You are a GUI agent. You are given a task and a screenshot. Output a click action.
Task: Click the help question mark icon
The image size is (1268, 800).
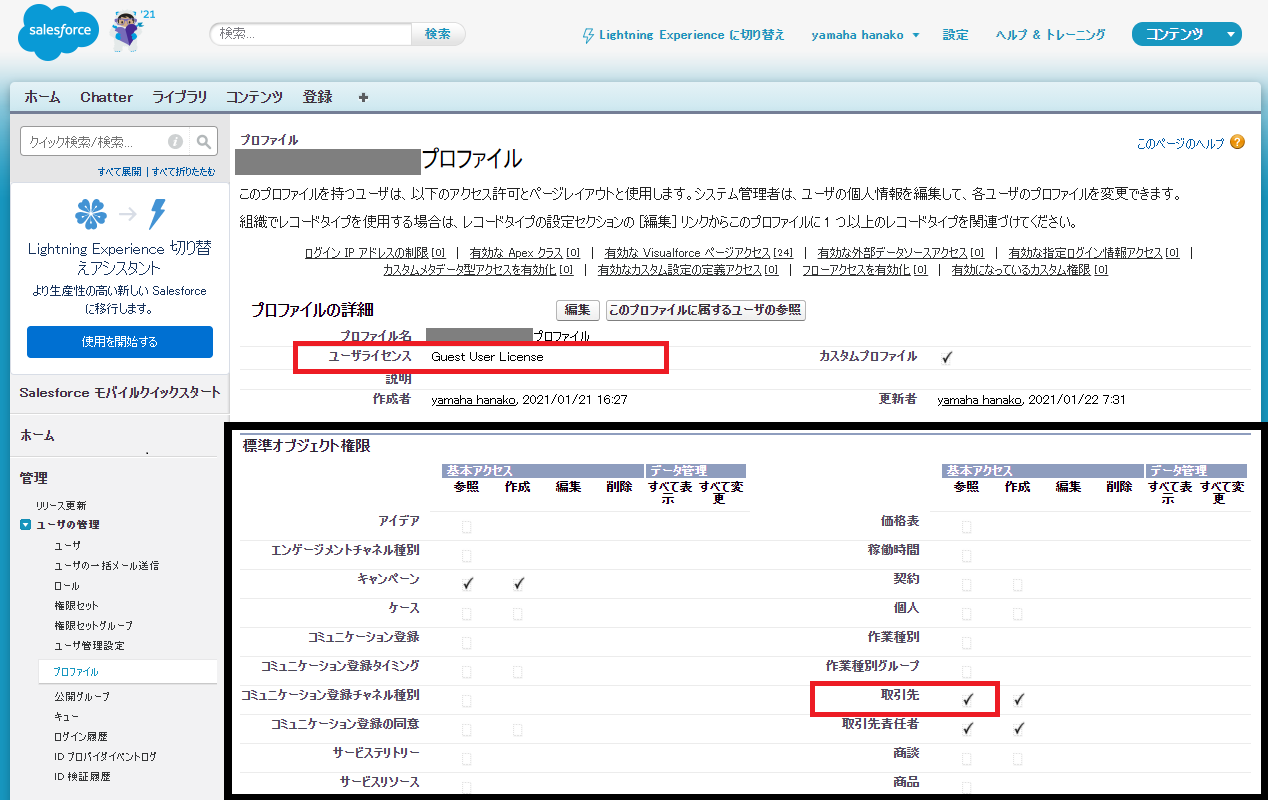(x=1238, y=143)
